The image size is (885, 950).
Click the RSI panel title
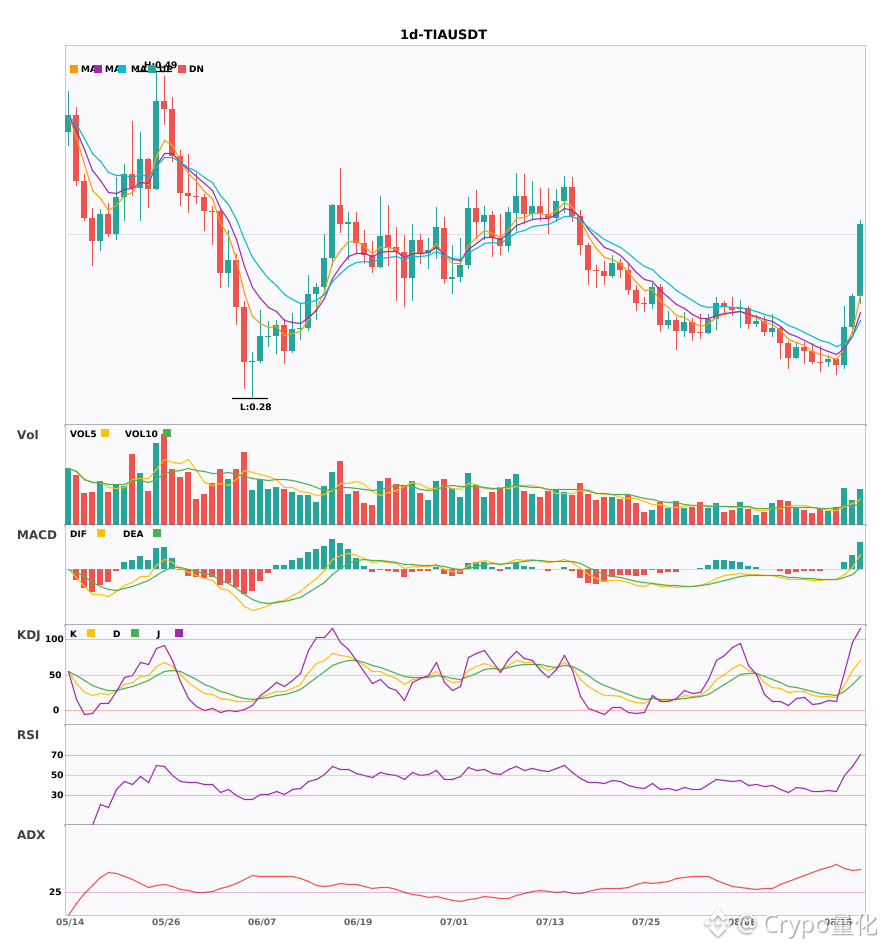(28, 735)
